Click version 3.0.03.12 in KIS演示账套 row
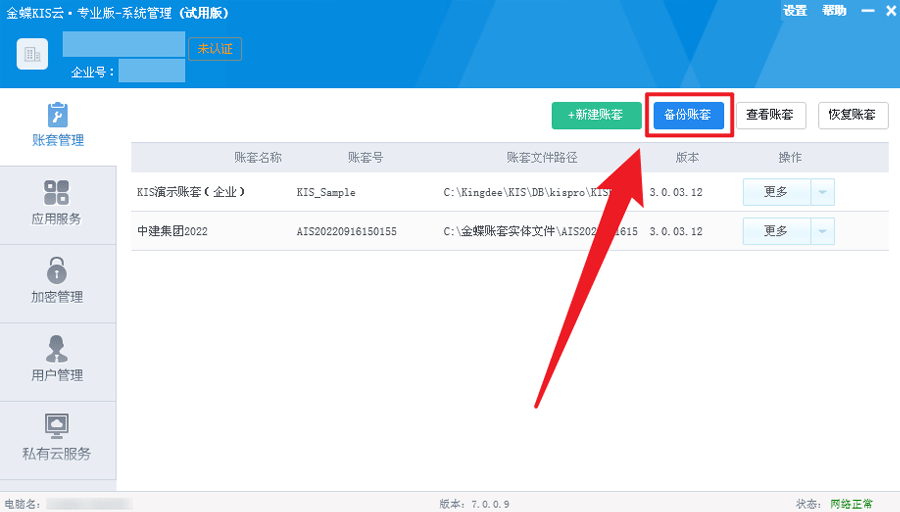The image size is (900, 512). pos(676,192)
